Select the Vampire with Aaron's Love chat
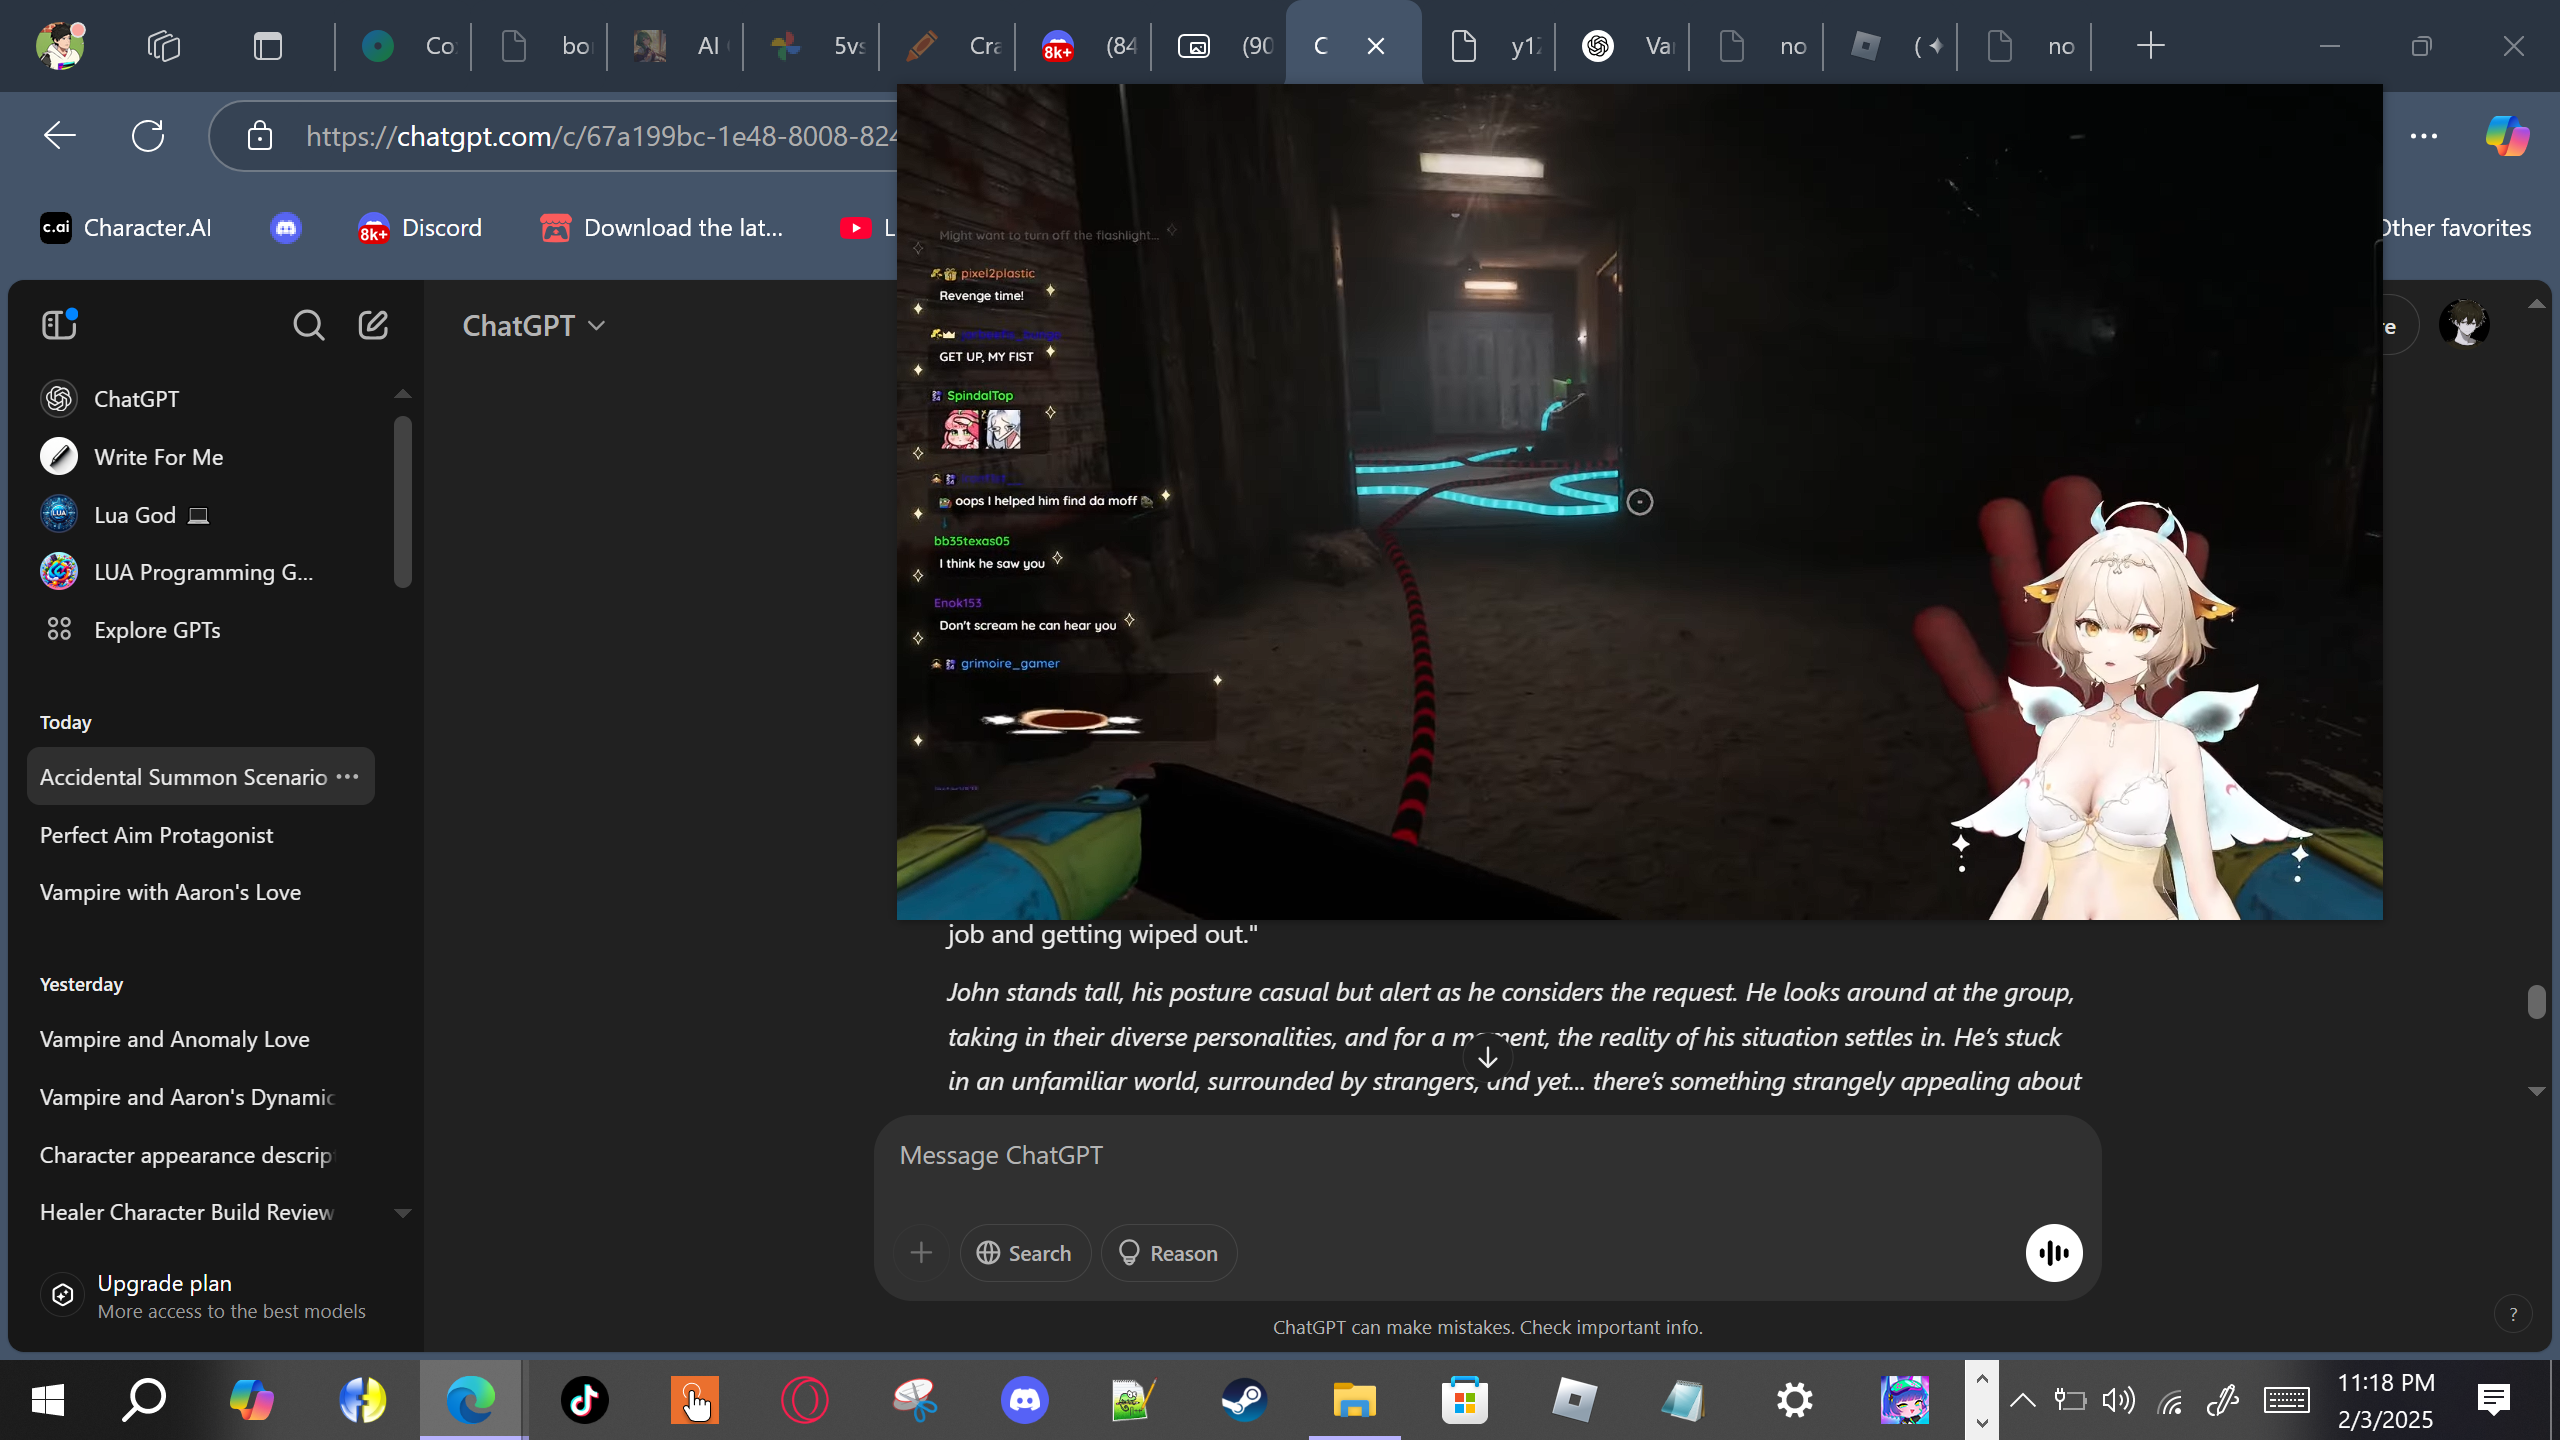The image size is (2560, 1440). [x=200, y=892]
